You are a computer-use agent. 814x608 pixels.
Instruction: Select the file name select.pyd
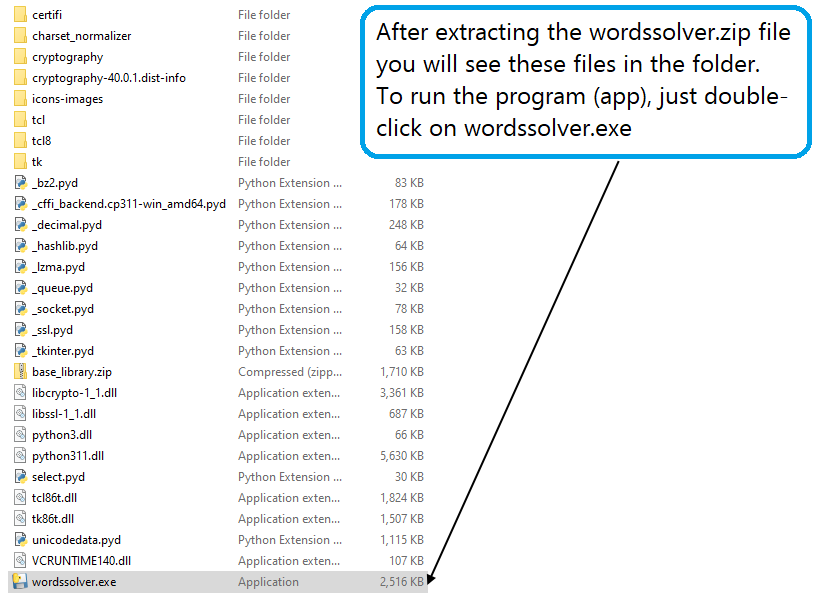58,477
